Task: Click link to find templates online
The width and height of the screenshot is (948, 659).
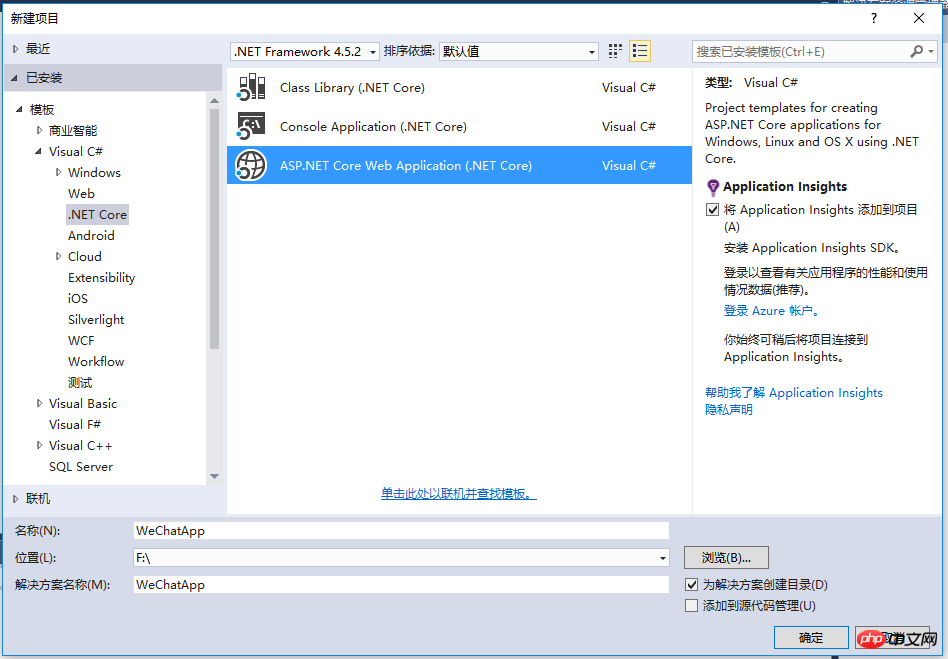Action: 459,493
